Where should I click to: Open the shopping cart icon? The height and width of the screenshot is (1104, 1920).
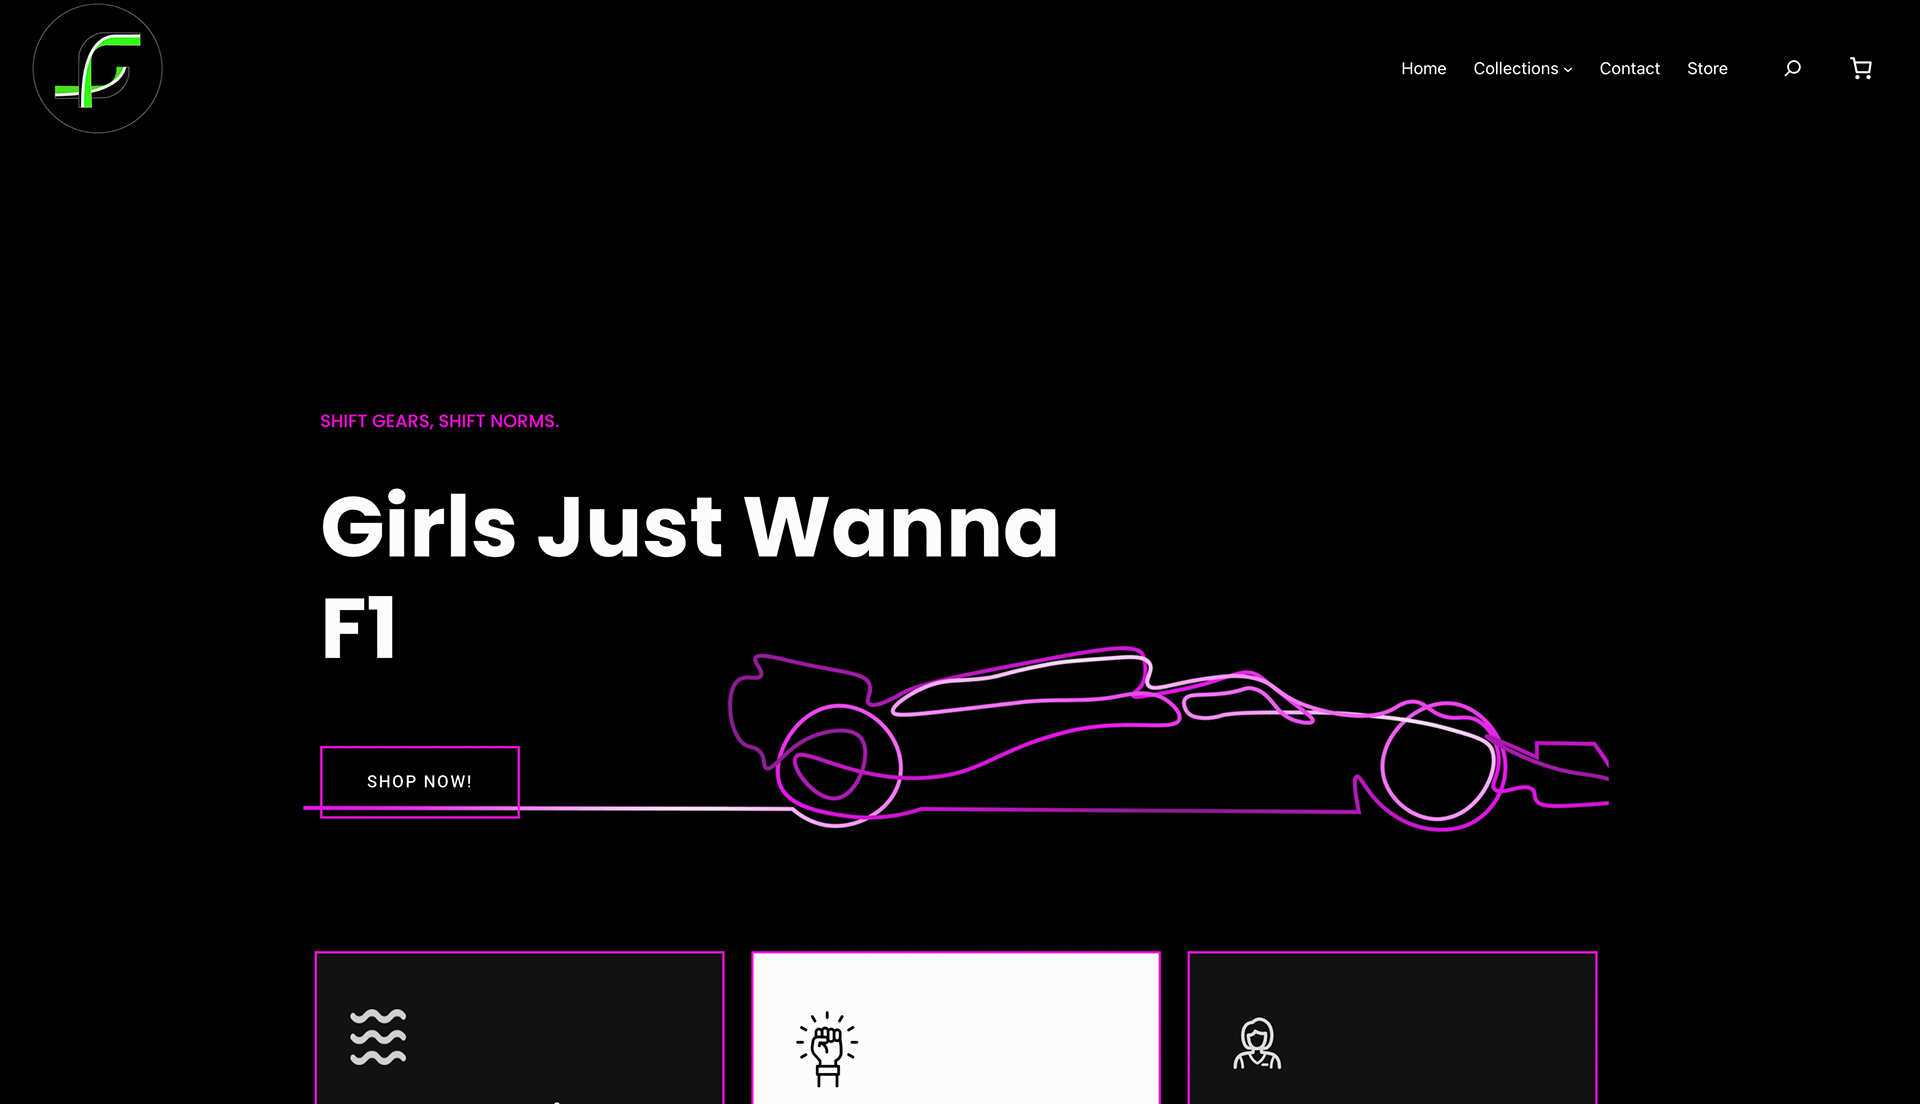[1861, 68]
